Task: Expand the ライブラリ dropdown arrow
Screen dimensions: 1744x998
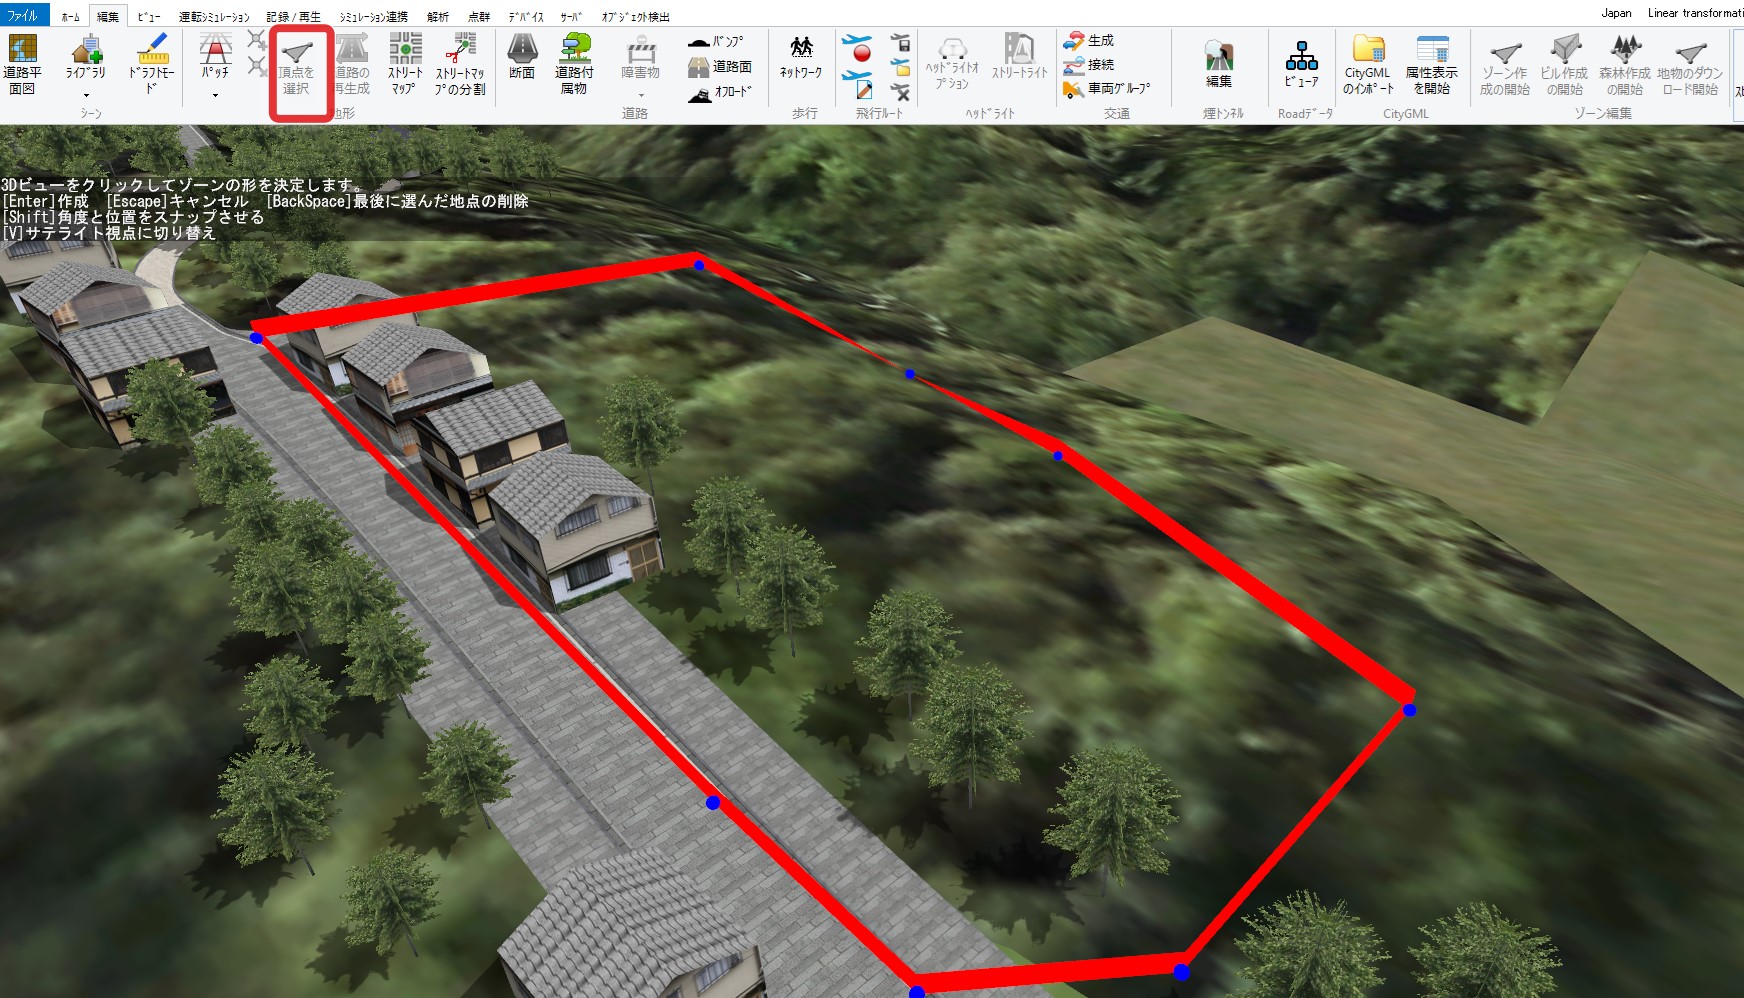Action: pos(86,96)
